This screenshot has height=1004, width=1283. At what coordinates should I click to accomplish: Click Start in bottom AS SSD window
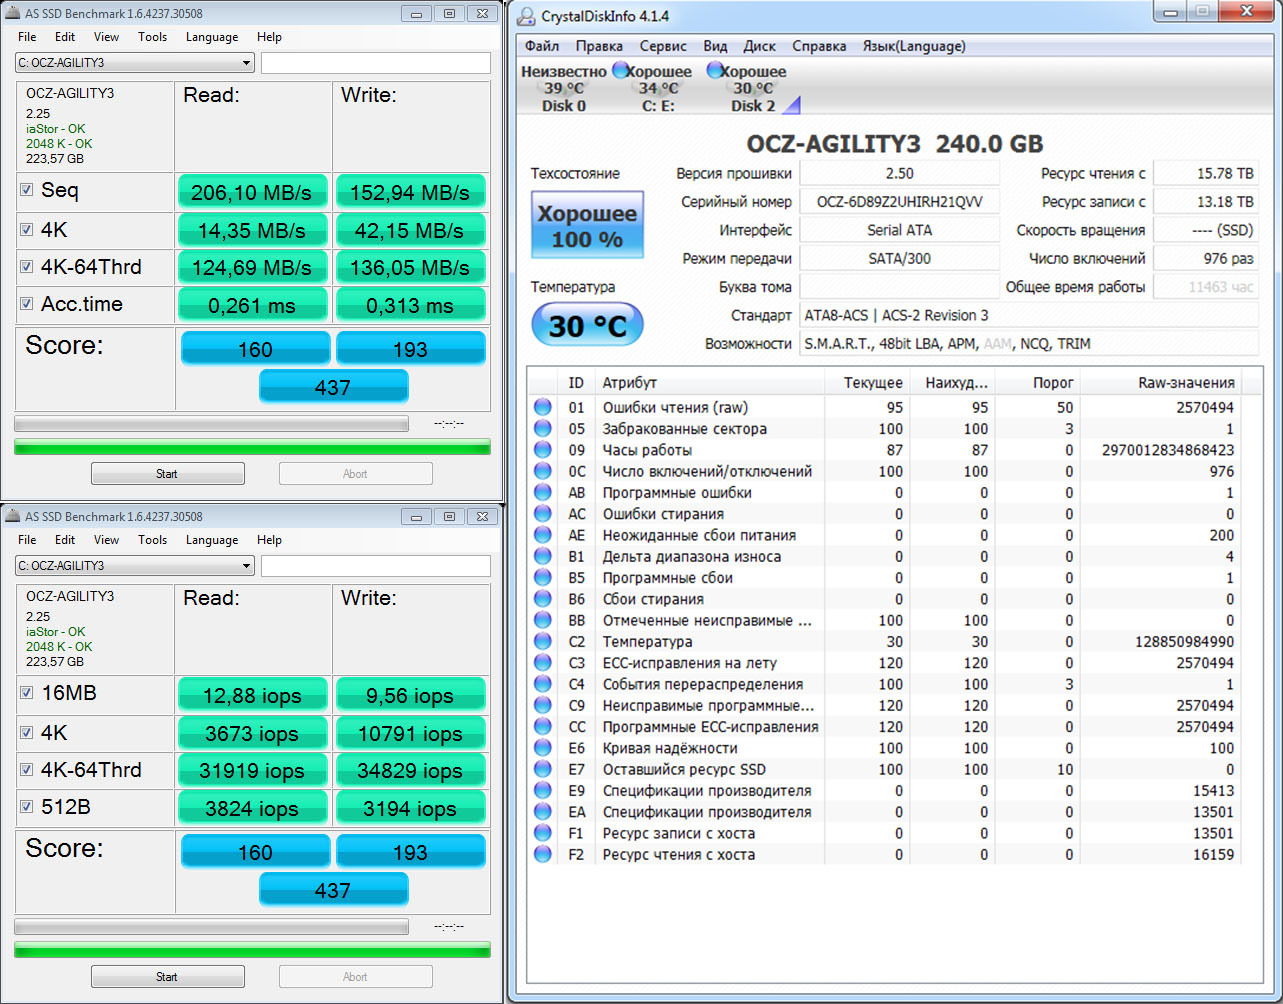pyautogui.click(x=167, y=977)
